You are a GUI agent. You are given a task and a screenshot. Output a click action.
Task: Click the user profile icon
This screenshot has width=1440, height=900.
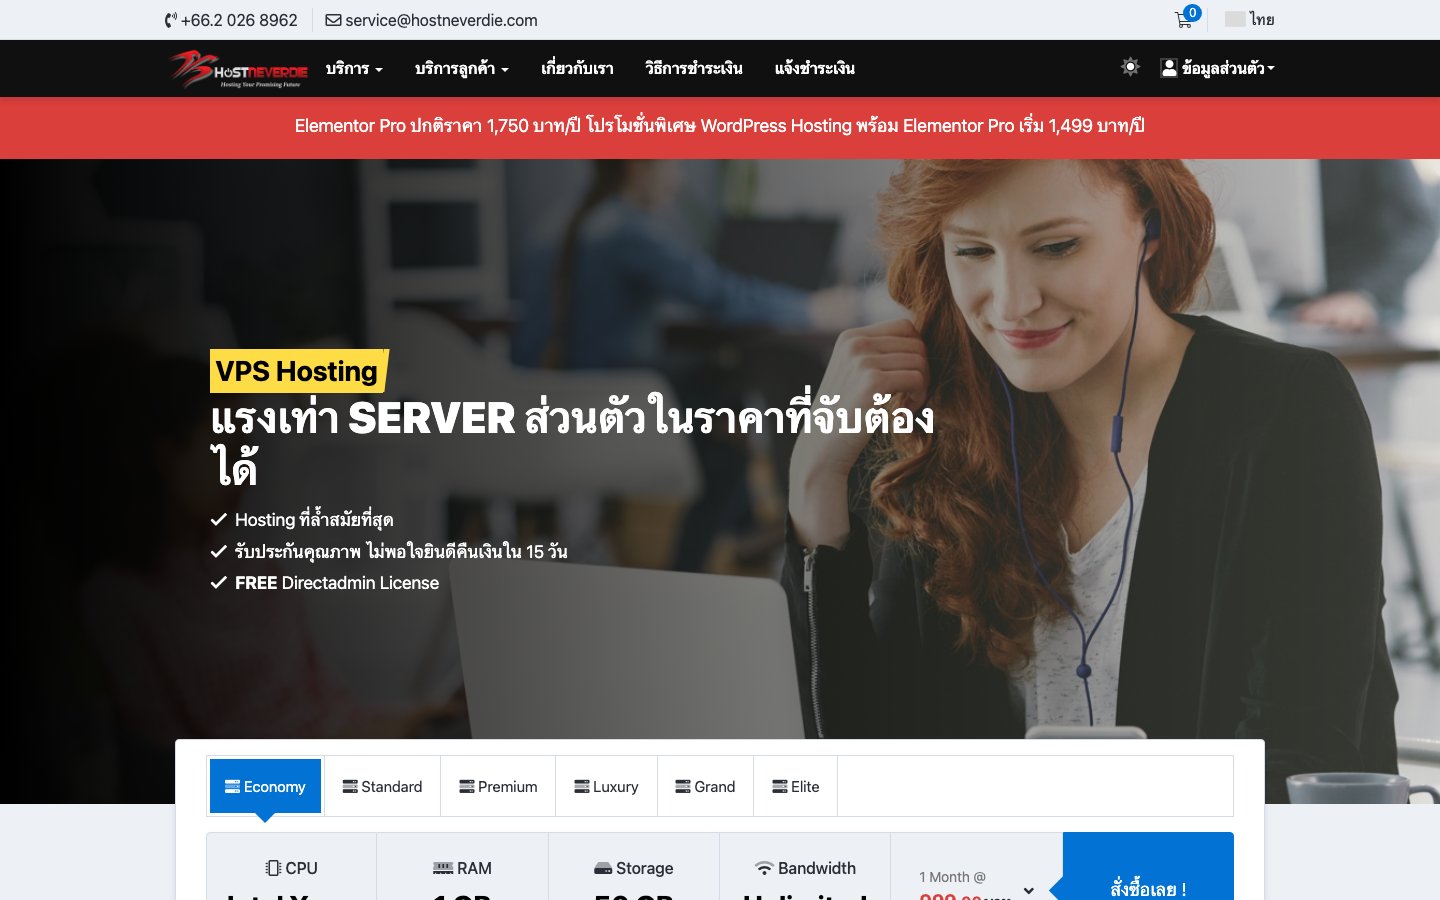(x=1169, y=67)
